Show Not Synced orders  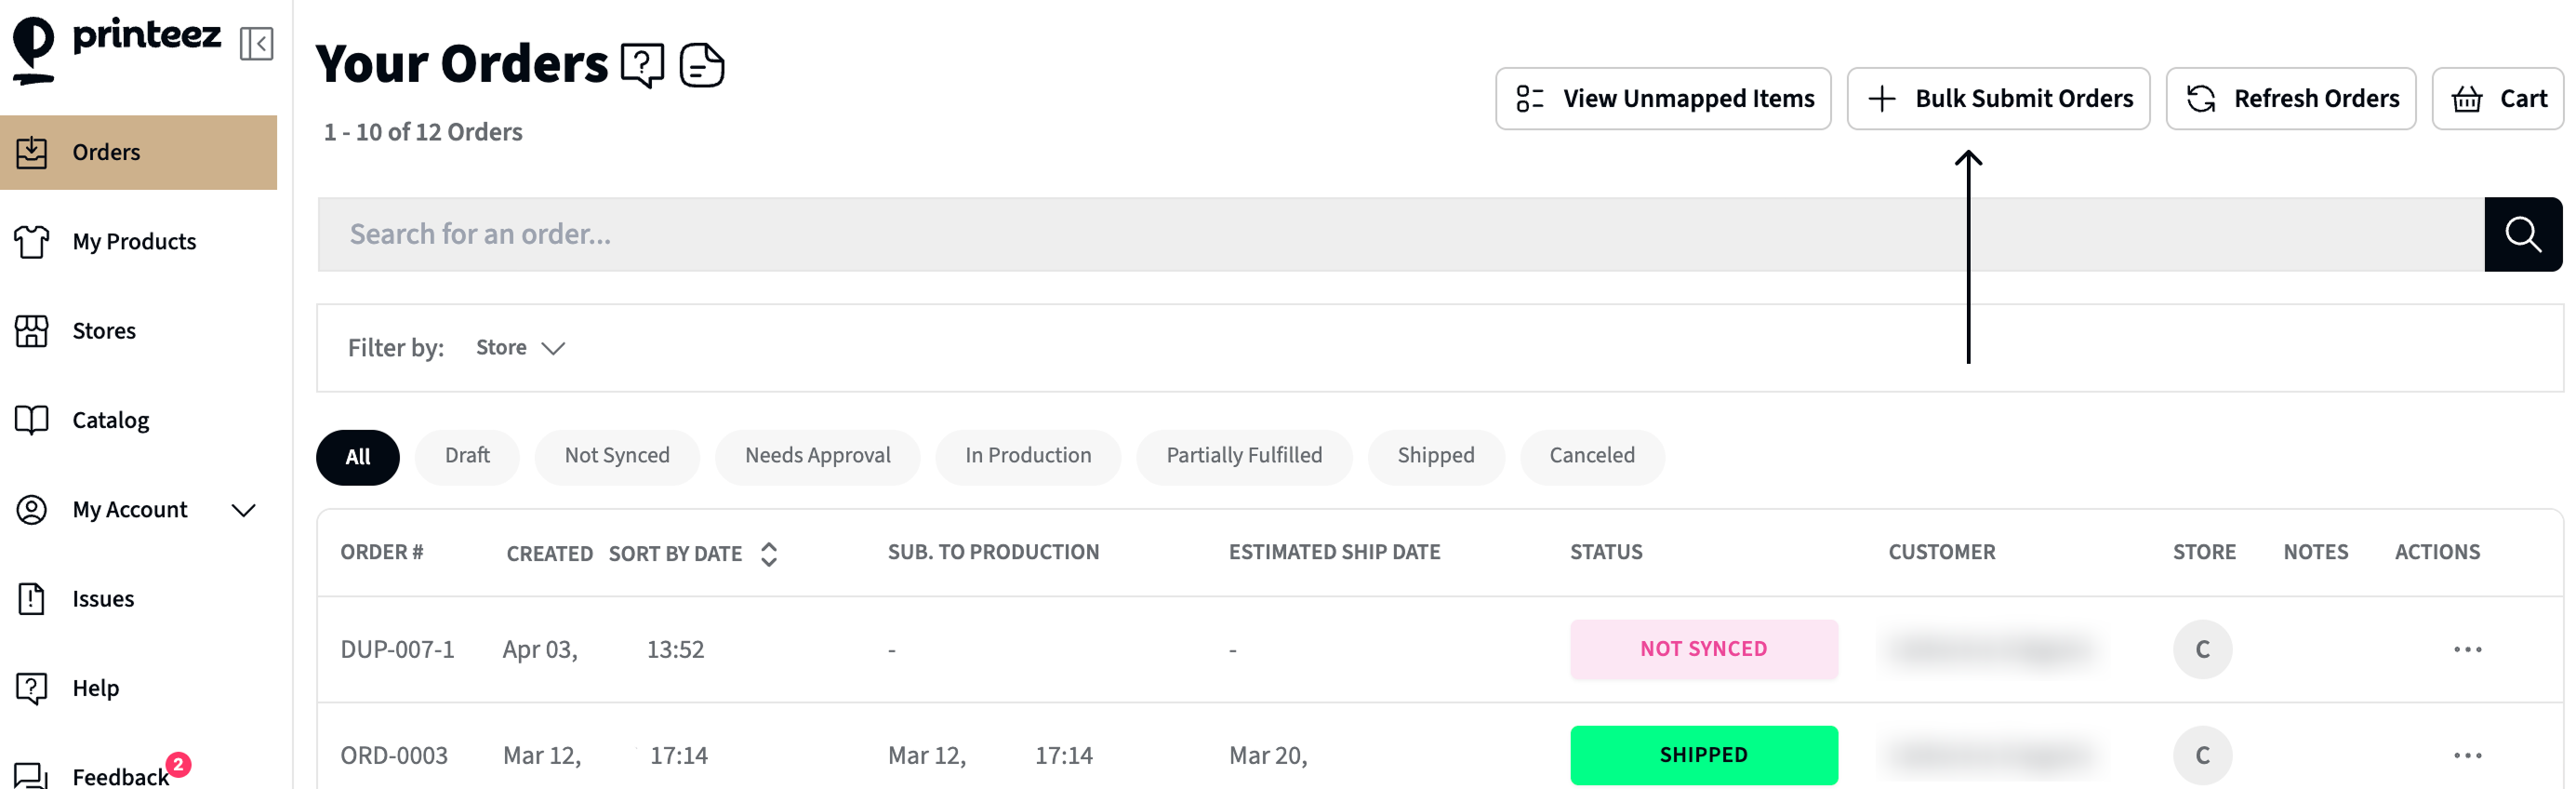point(617,456)
